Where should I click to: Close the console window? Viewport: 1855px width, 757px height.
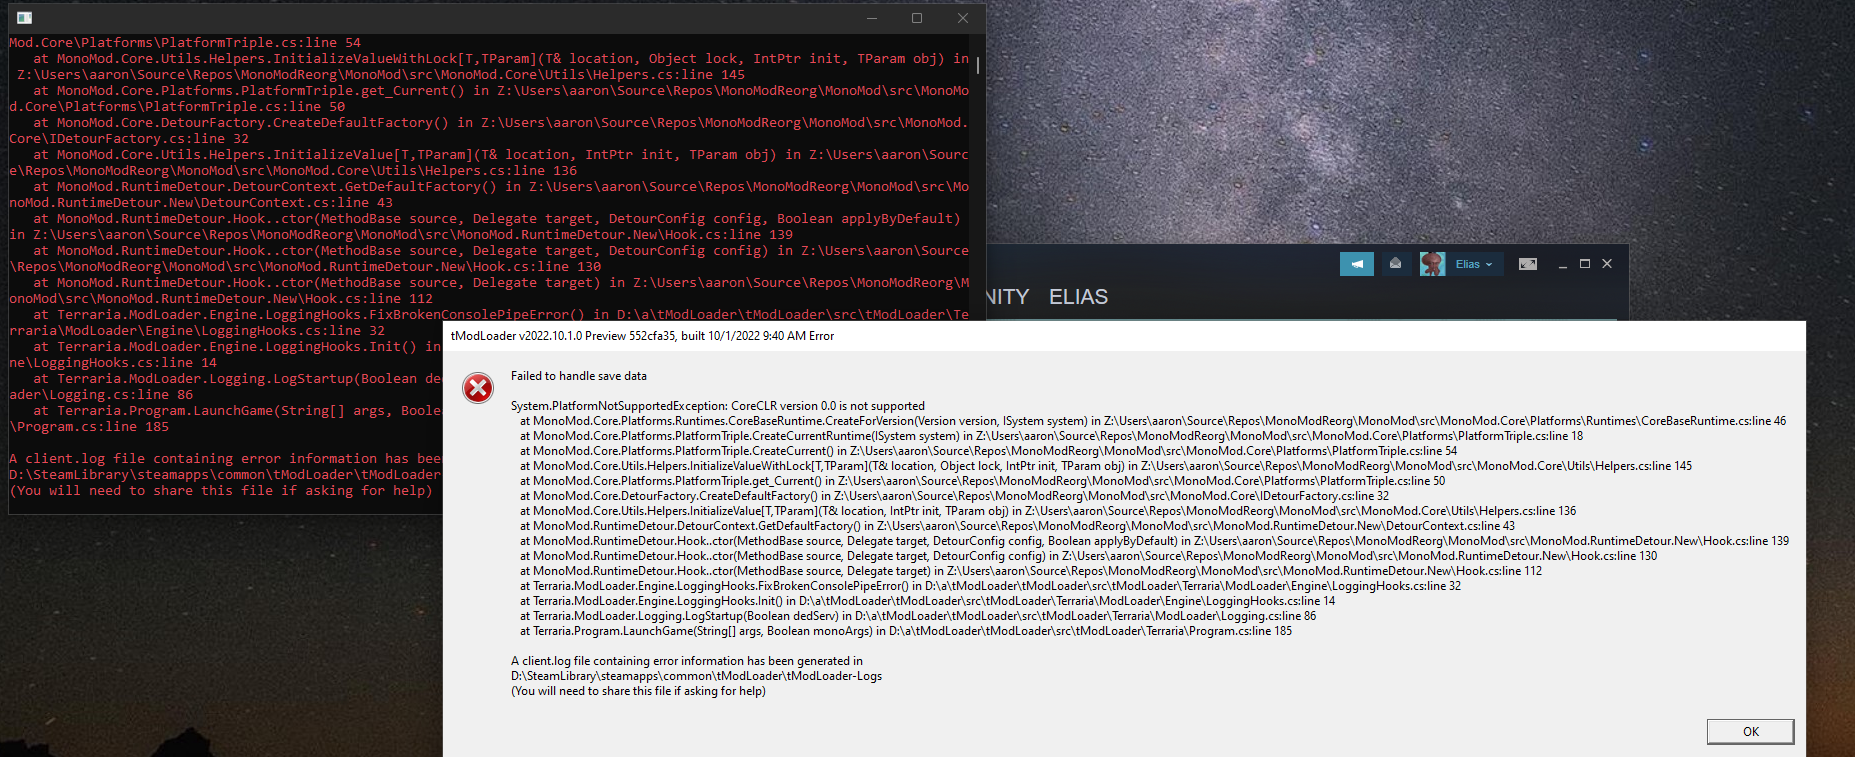[963, 18]
